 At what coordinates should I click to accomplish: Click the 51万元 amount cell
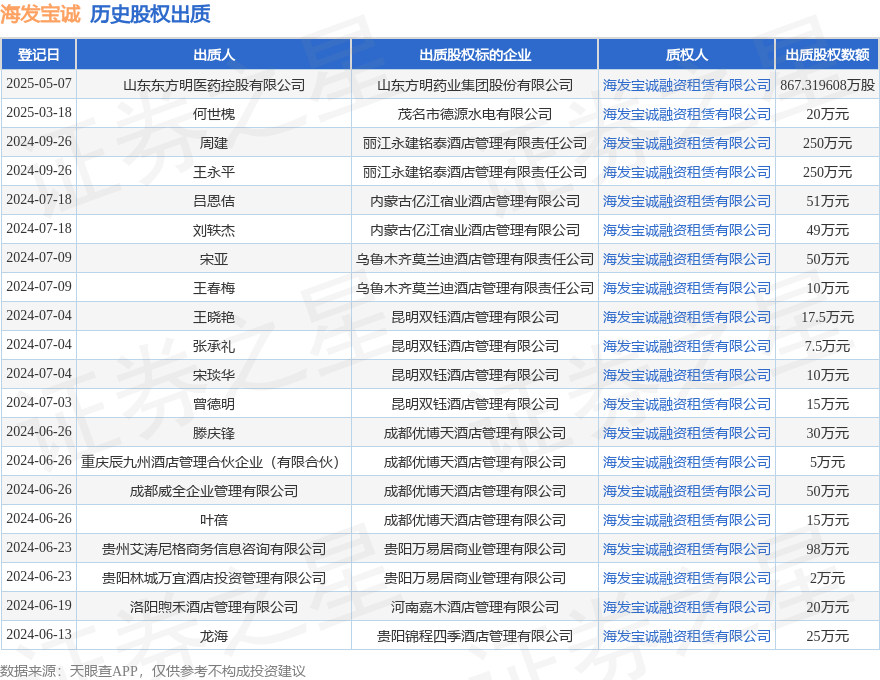click(x=827, y=201)
